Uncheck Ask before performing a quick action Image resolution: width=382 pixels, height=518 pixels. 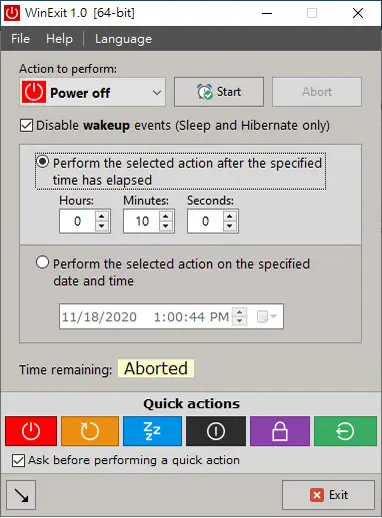click(18, 461)
